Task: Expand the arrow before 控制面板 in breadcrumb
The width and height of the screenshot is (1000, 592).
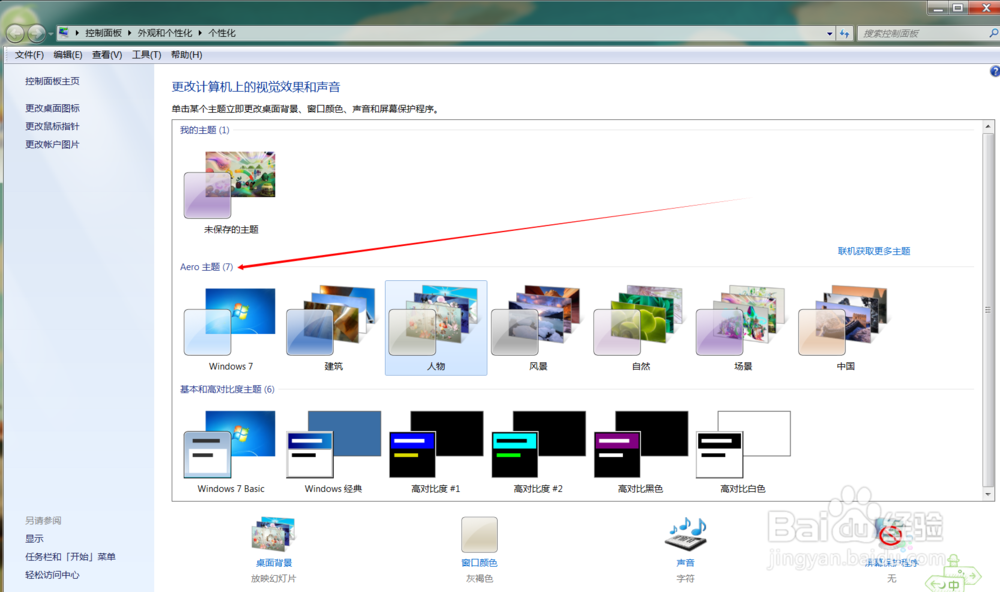Action: (77, 33)
